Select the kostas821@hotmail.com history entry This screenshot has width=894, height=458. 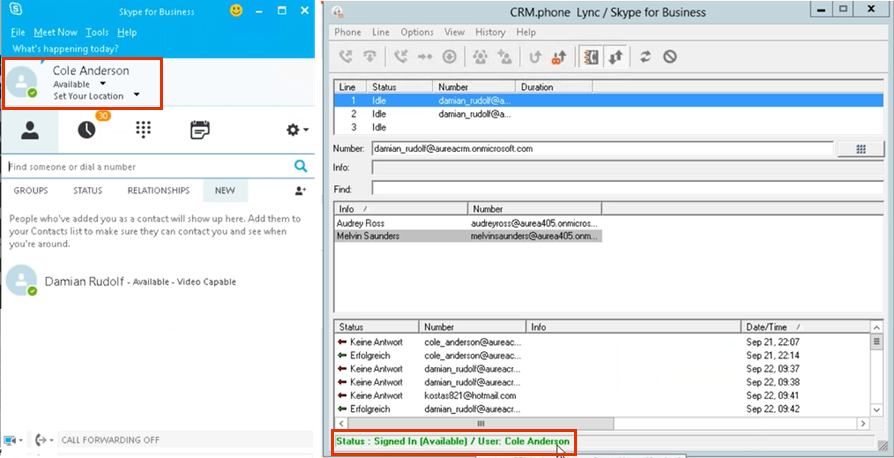[x=602, y=395]
